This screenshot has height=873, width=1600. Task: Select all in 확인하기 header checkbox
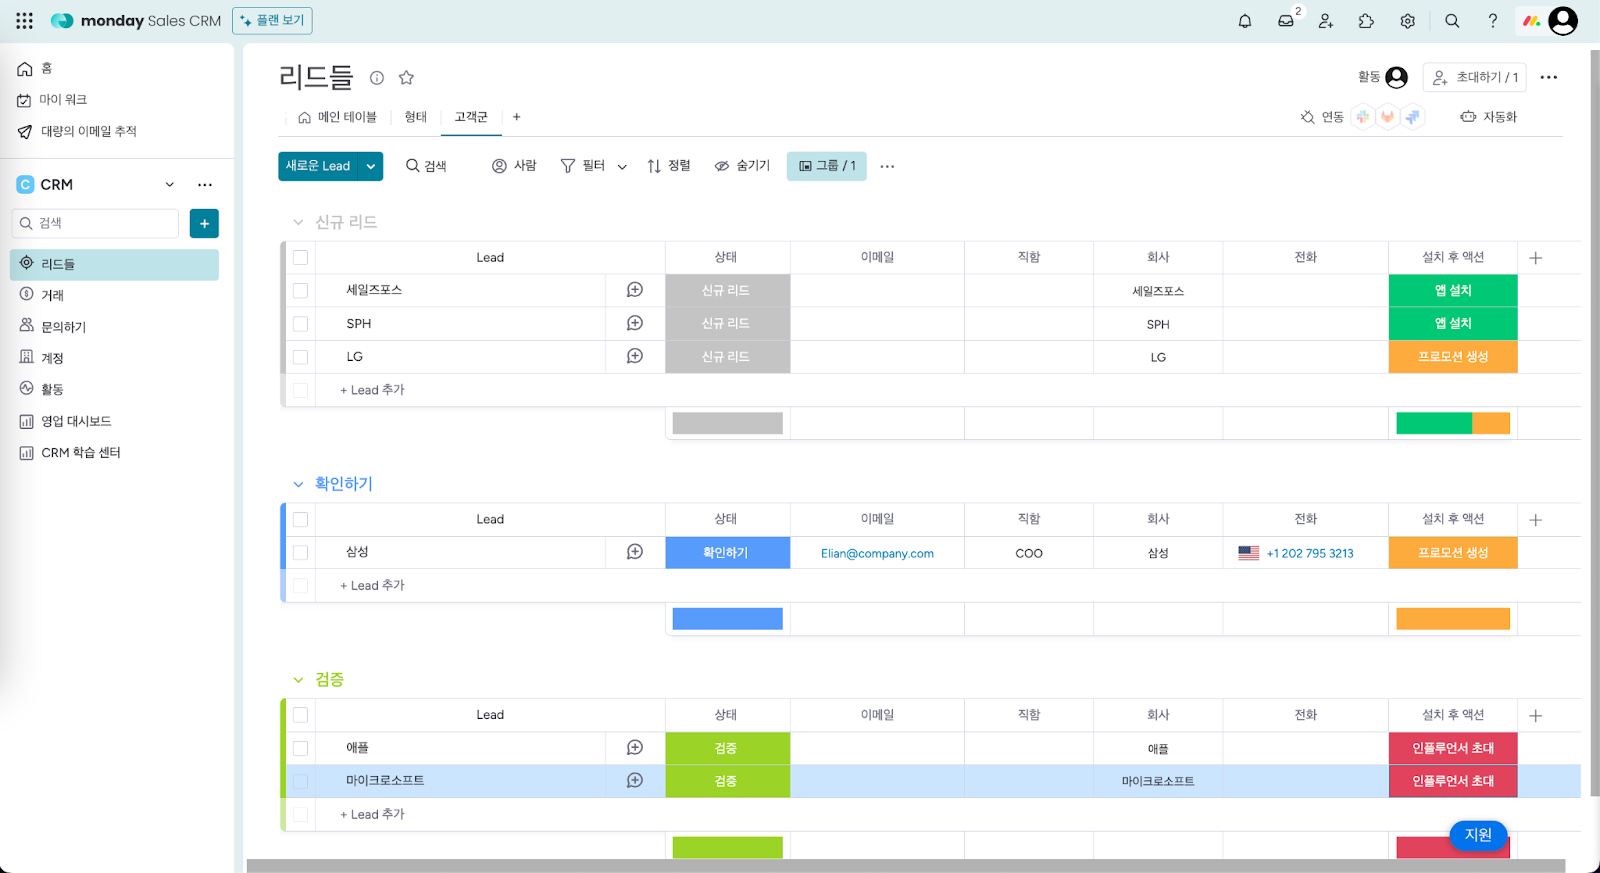pos(300,520)
